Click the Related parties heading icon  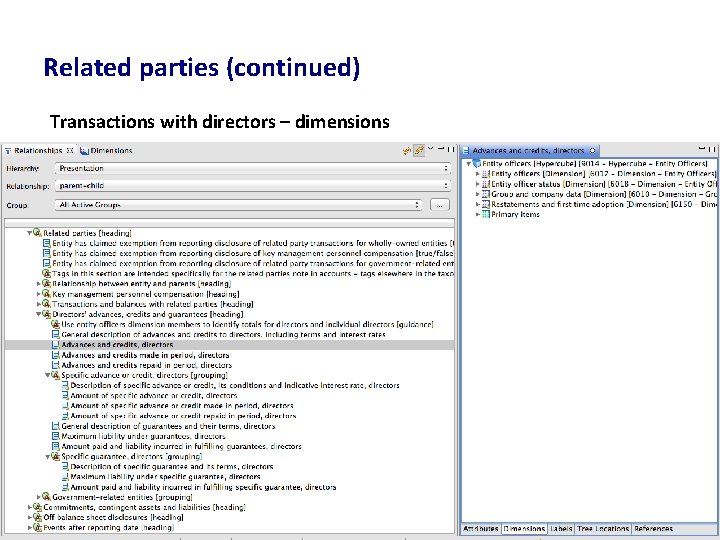coord(37,233)
